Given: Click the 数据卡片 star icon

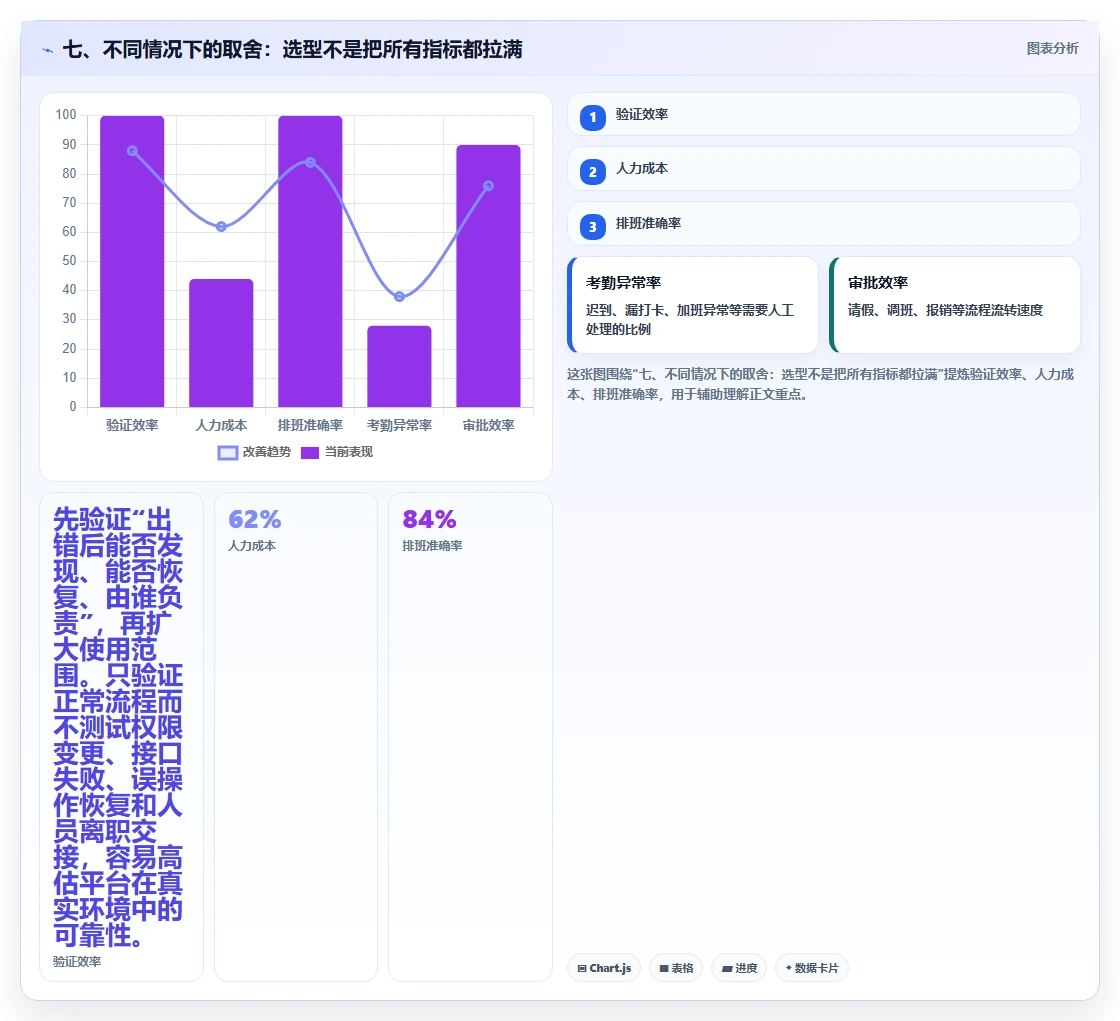Looking at the screenshot, I should 789,968.
